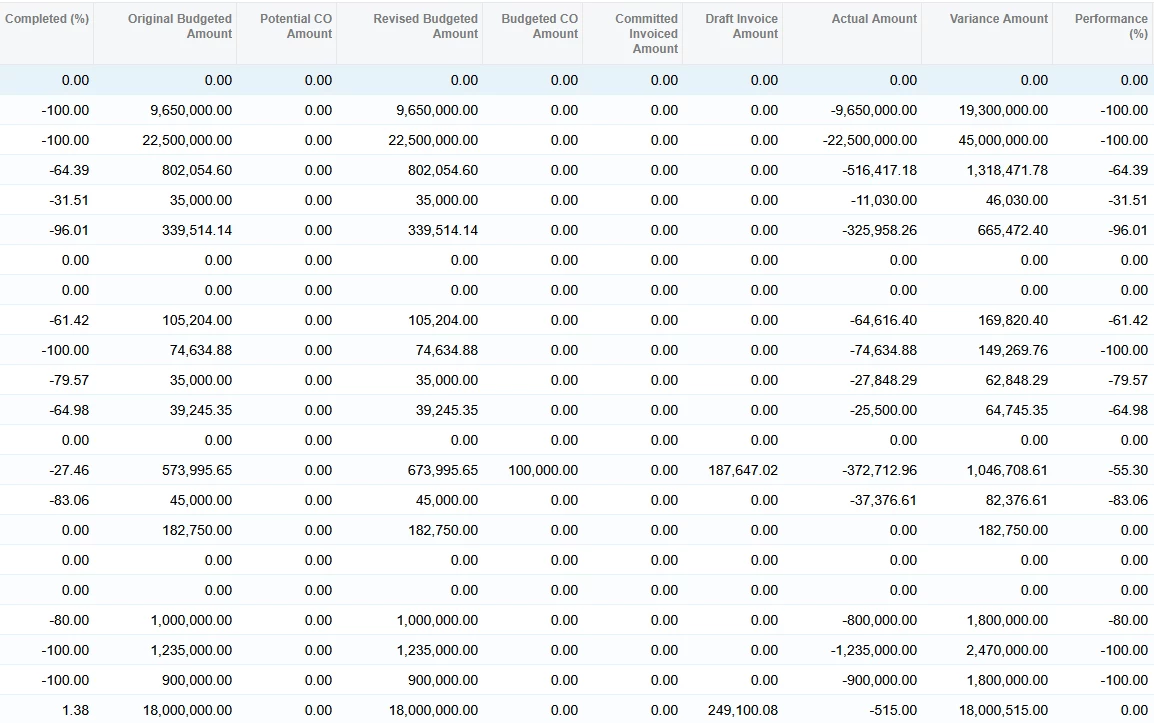Select the 339,514.14 Original Budgeted Amount cell
The width and height of the screenshot is (1154, 723).
[197, 230]
